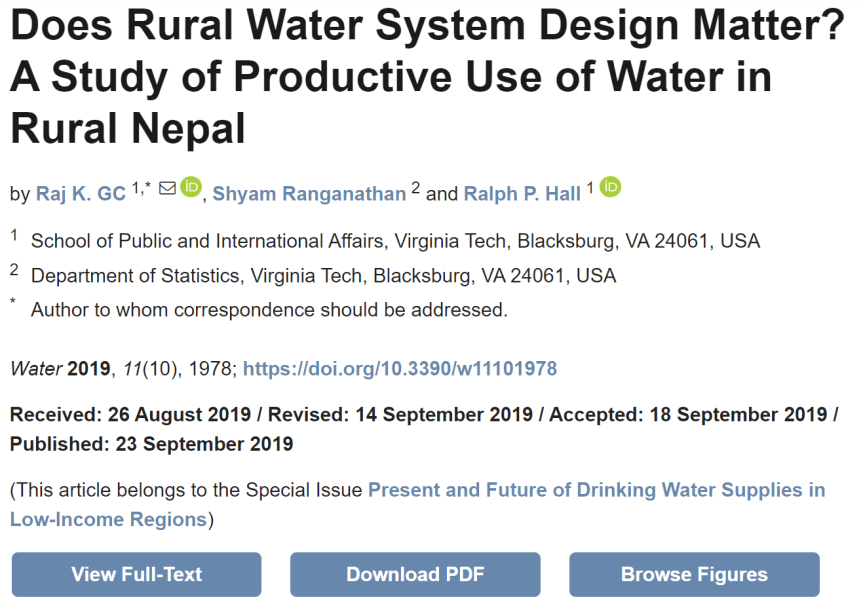Open the ORCID icon next to Raj K. GC
Screen dimensions: 863x608
(x=191, y=187)
